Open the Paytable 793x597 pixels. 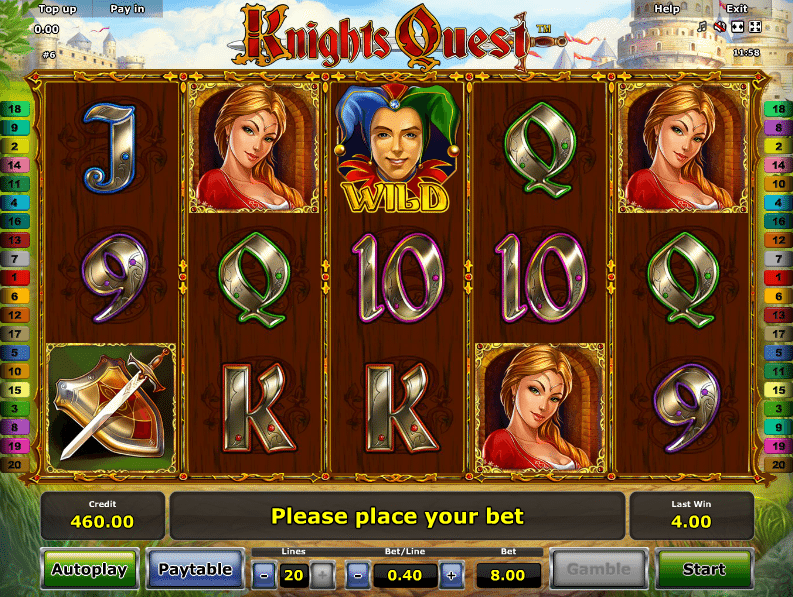tap(195, 569)
